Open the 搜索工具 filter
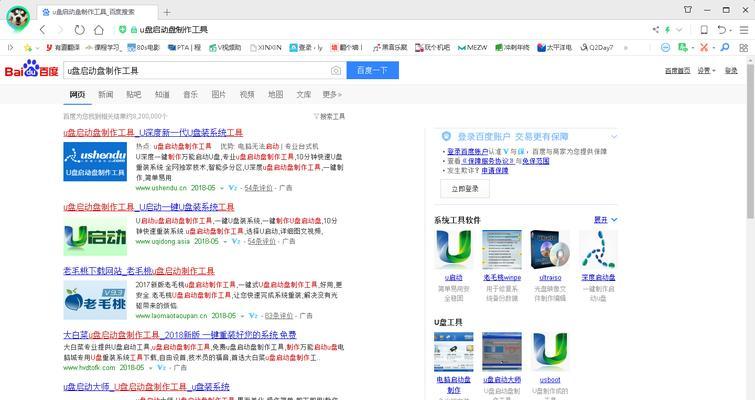 329,116
